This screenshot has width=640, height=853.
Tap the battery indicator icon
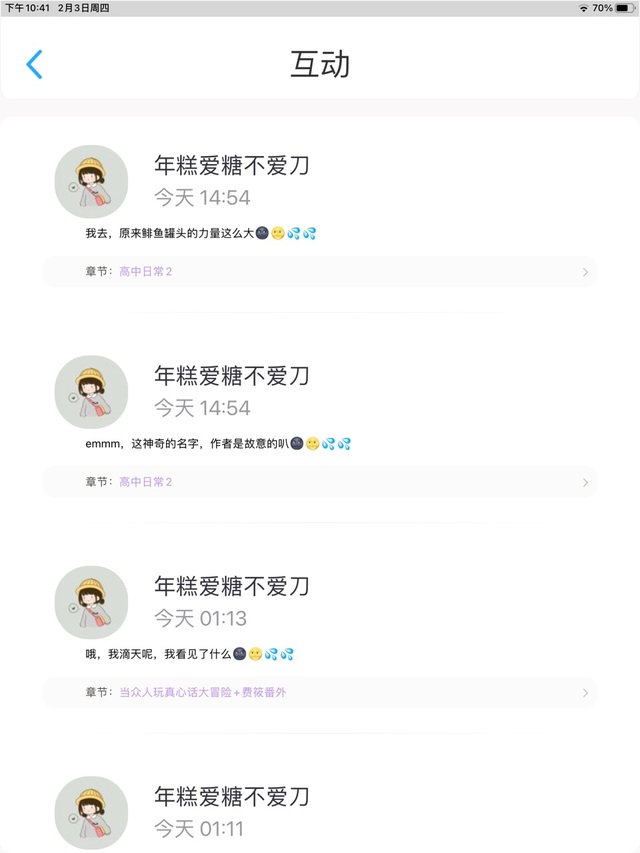tap(625, 8)
